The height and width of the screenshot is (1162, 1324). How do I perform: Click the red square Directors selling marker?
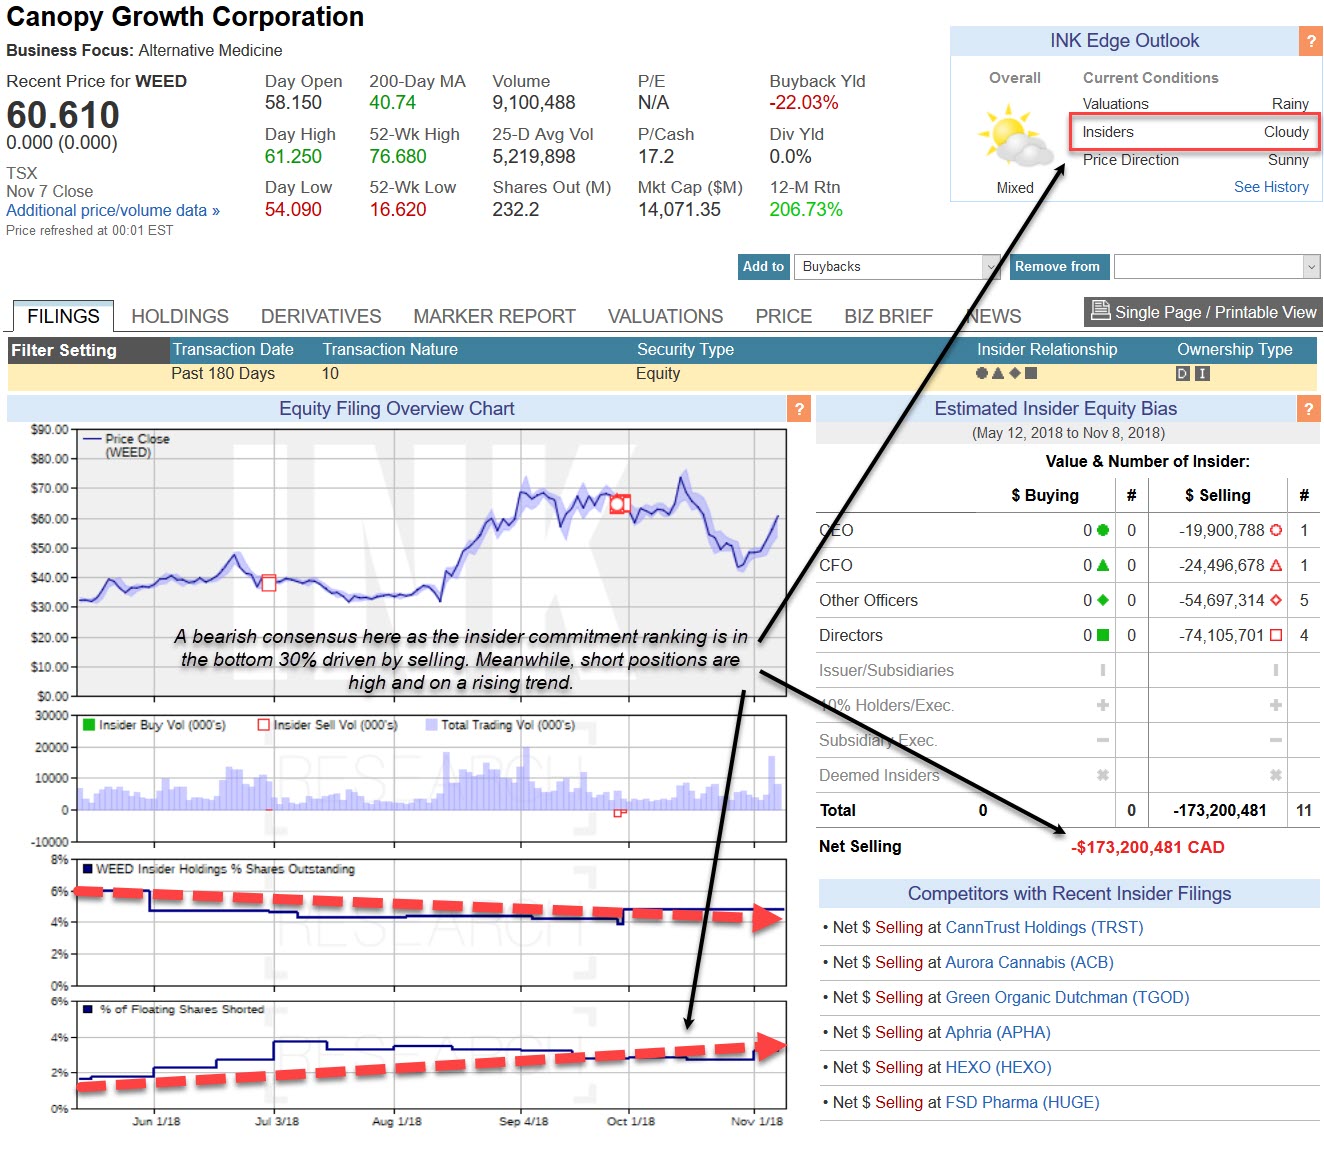click(x=1276, y=635)
